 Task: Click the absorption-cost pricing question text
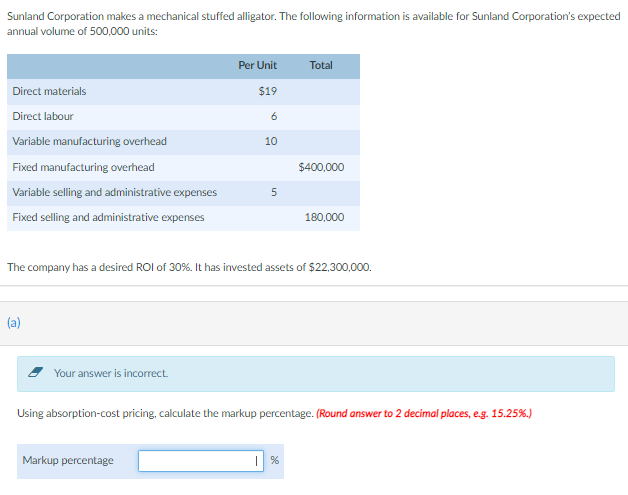click(x=165, y=413)
